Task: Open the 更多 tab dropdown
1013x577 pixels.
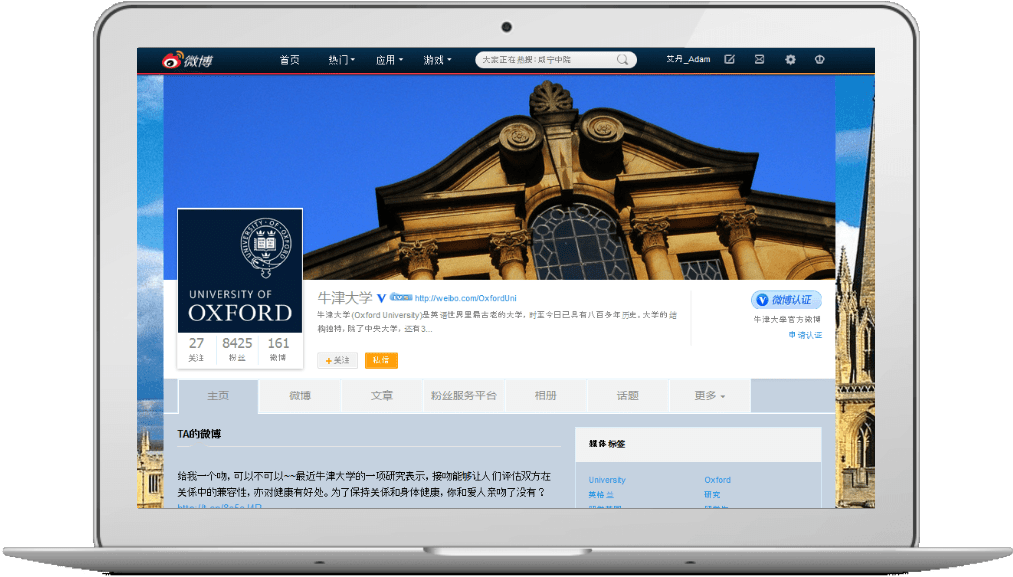Action: (708, 395)
